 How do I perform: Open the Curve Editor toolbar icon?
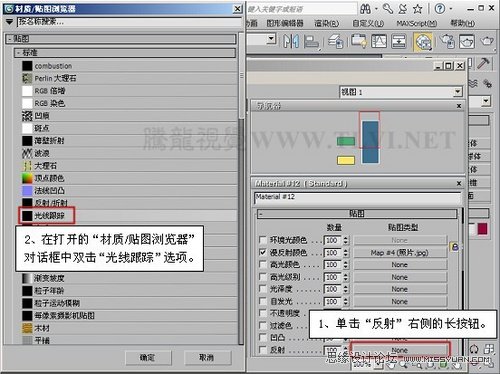click(379, 41)
